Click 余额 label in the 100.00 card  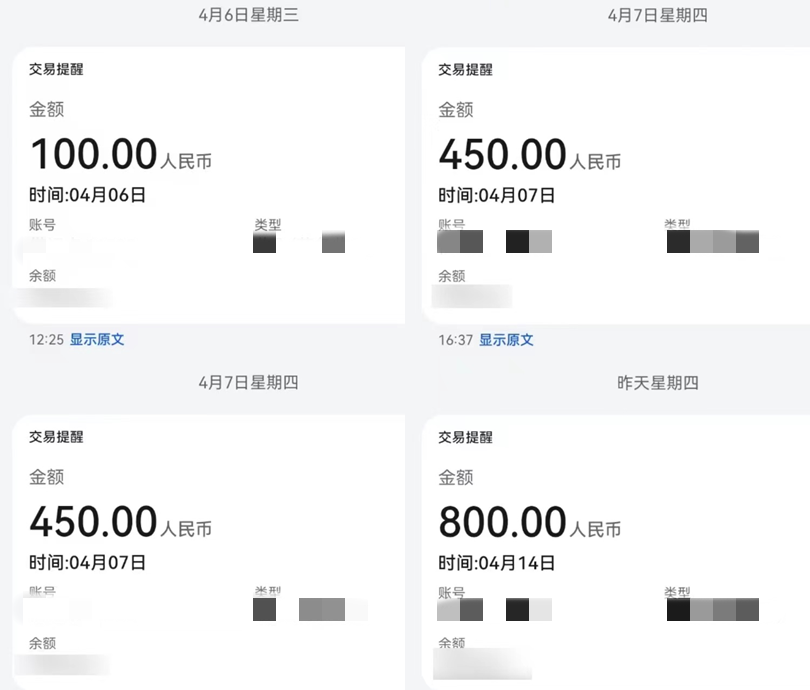(x=42, y=275)
